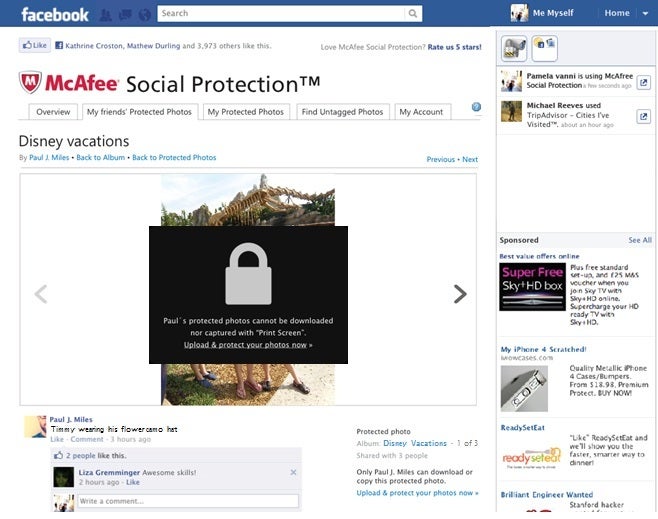Open Facebook notifications globe icon
Screen dimensions: 658x519
(145, 15)
